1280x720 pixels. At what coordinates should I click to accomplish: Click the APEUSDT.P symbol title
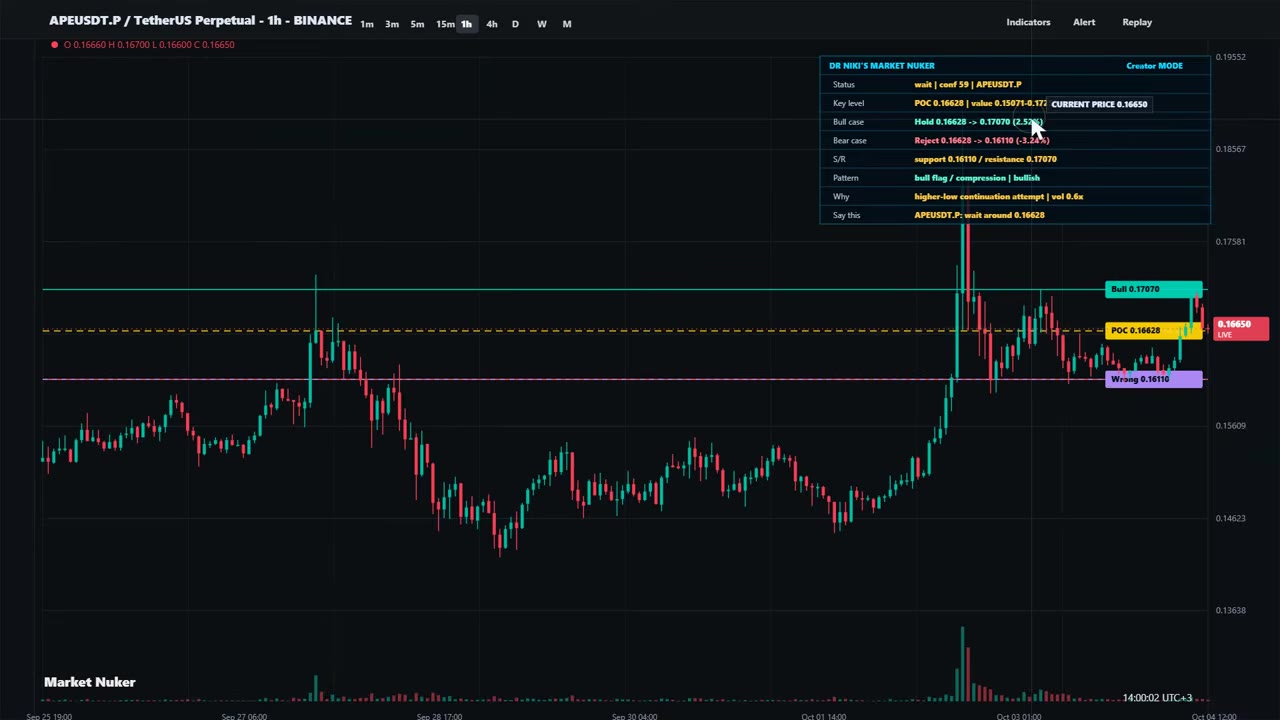coord(200,20)
